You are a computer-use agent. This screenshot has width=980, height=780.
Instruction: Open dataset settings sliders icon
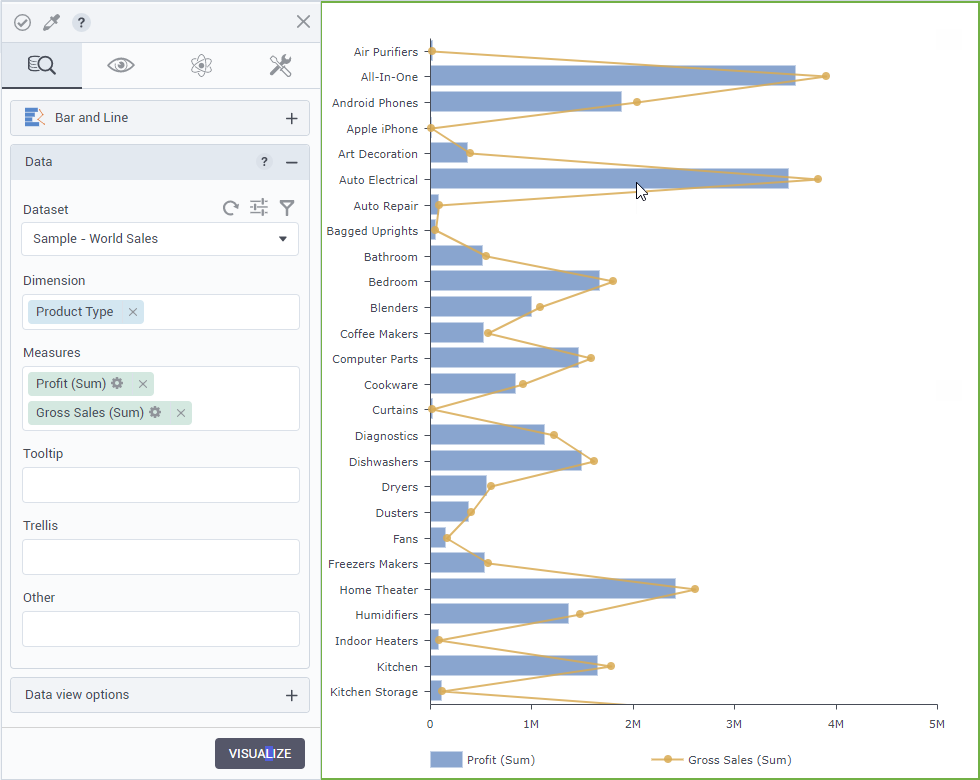pyautogui.click(x=259, y=207)
